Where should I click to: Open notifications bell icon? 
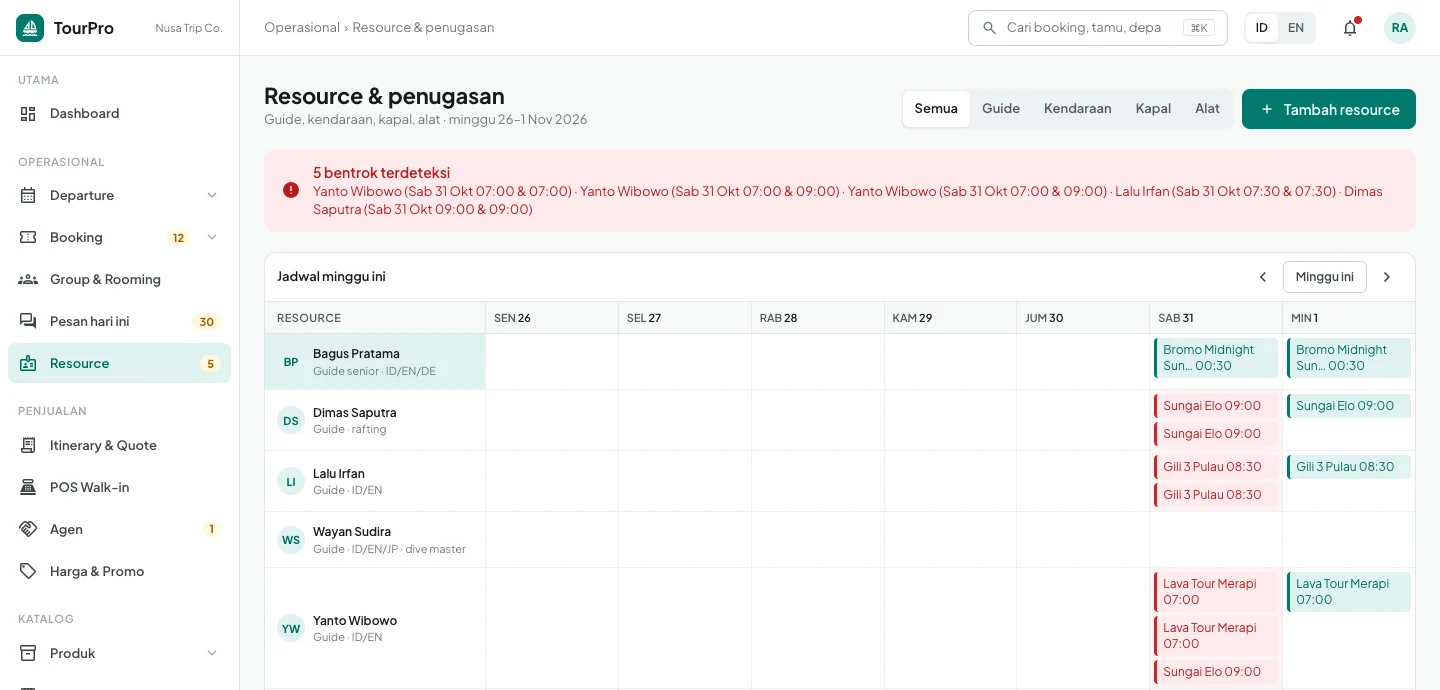tap(1350, 28)
